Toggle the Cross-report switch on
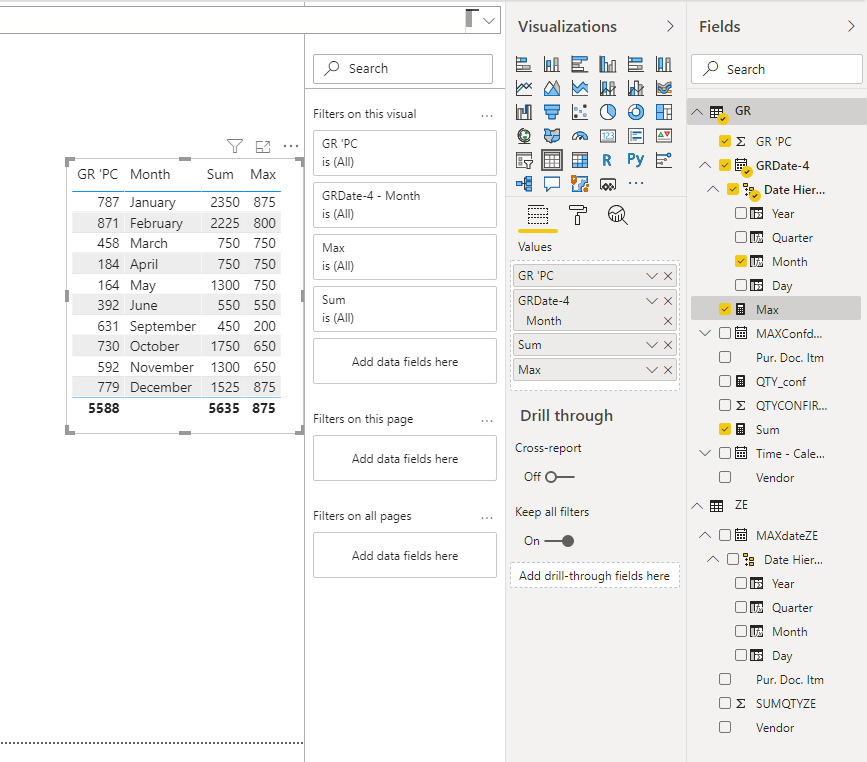 click(560, 477)
